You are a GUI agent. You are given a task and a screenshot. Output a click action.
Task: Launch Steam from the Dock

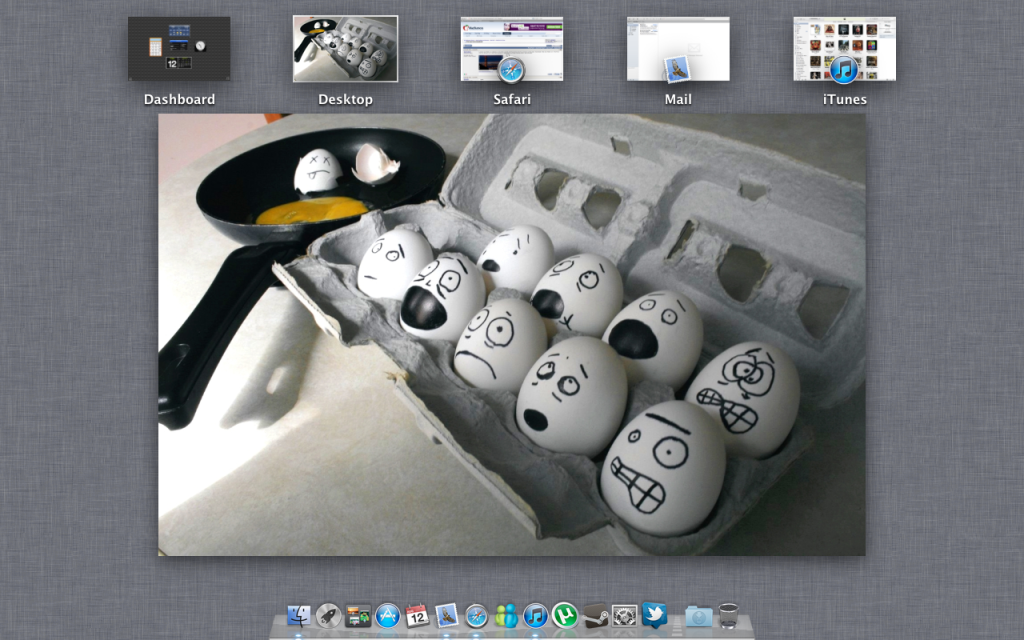595,615
